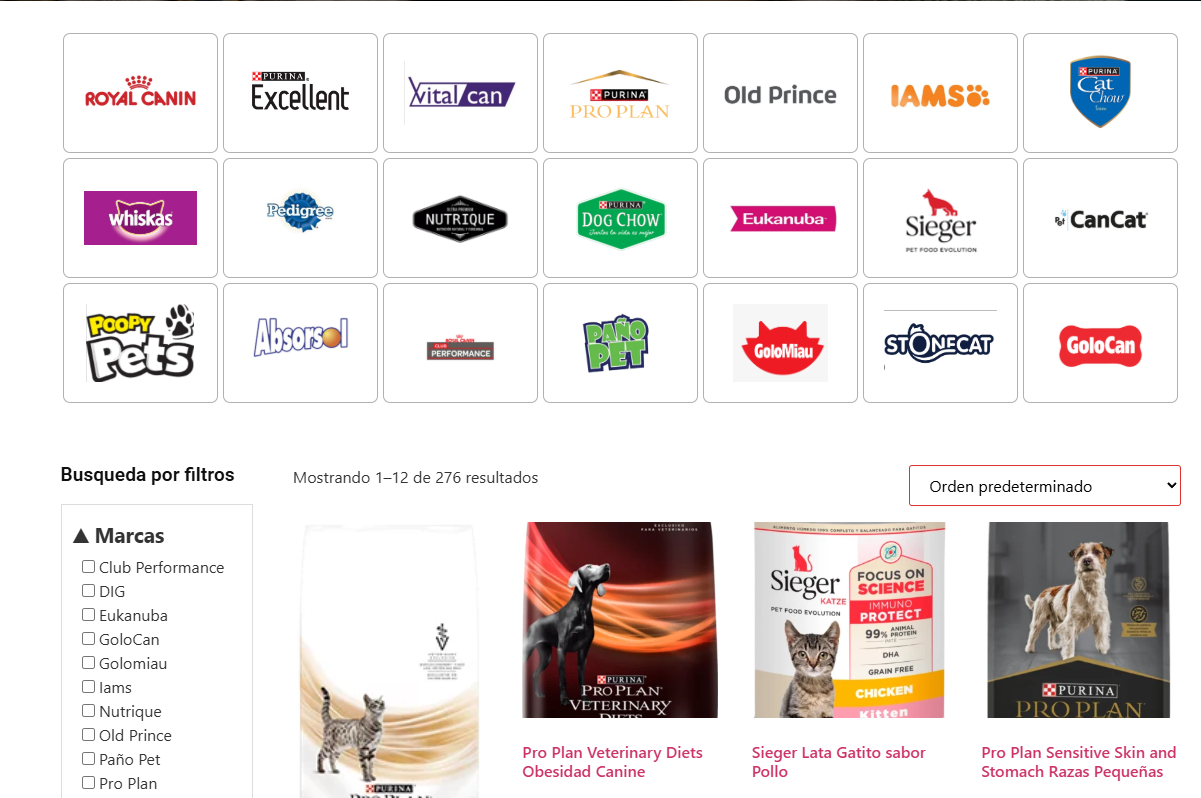Open the Pedigree brand tile

pyautogui.click(x=300, y=218)
